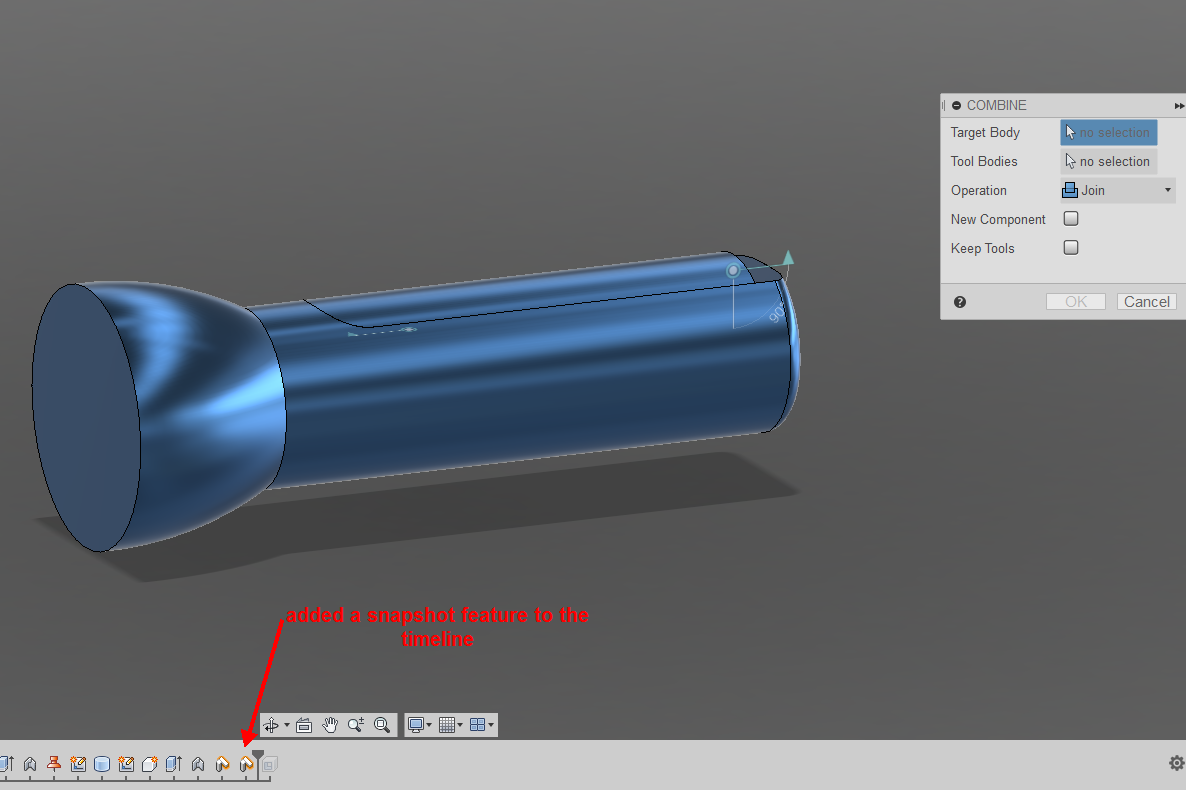Enable the Keep Tools checkbox
Image resolution: width=1186 pixels, height=790 pixels.
click(x=1071, y=247)
